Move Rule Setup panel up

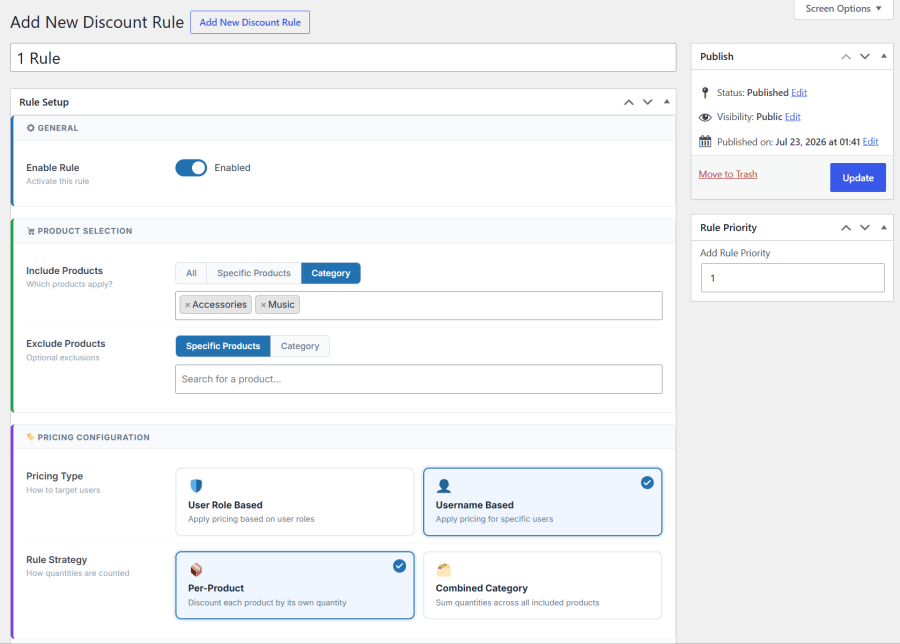629,102
